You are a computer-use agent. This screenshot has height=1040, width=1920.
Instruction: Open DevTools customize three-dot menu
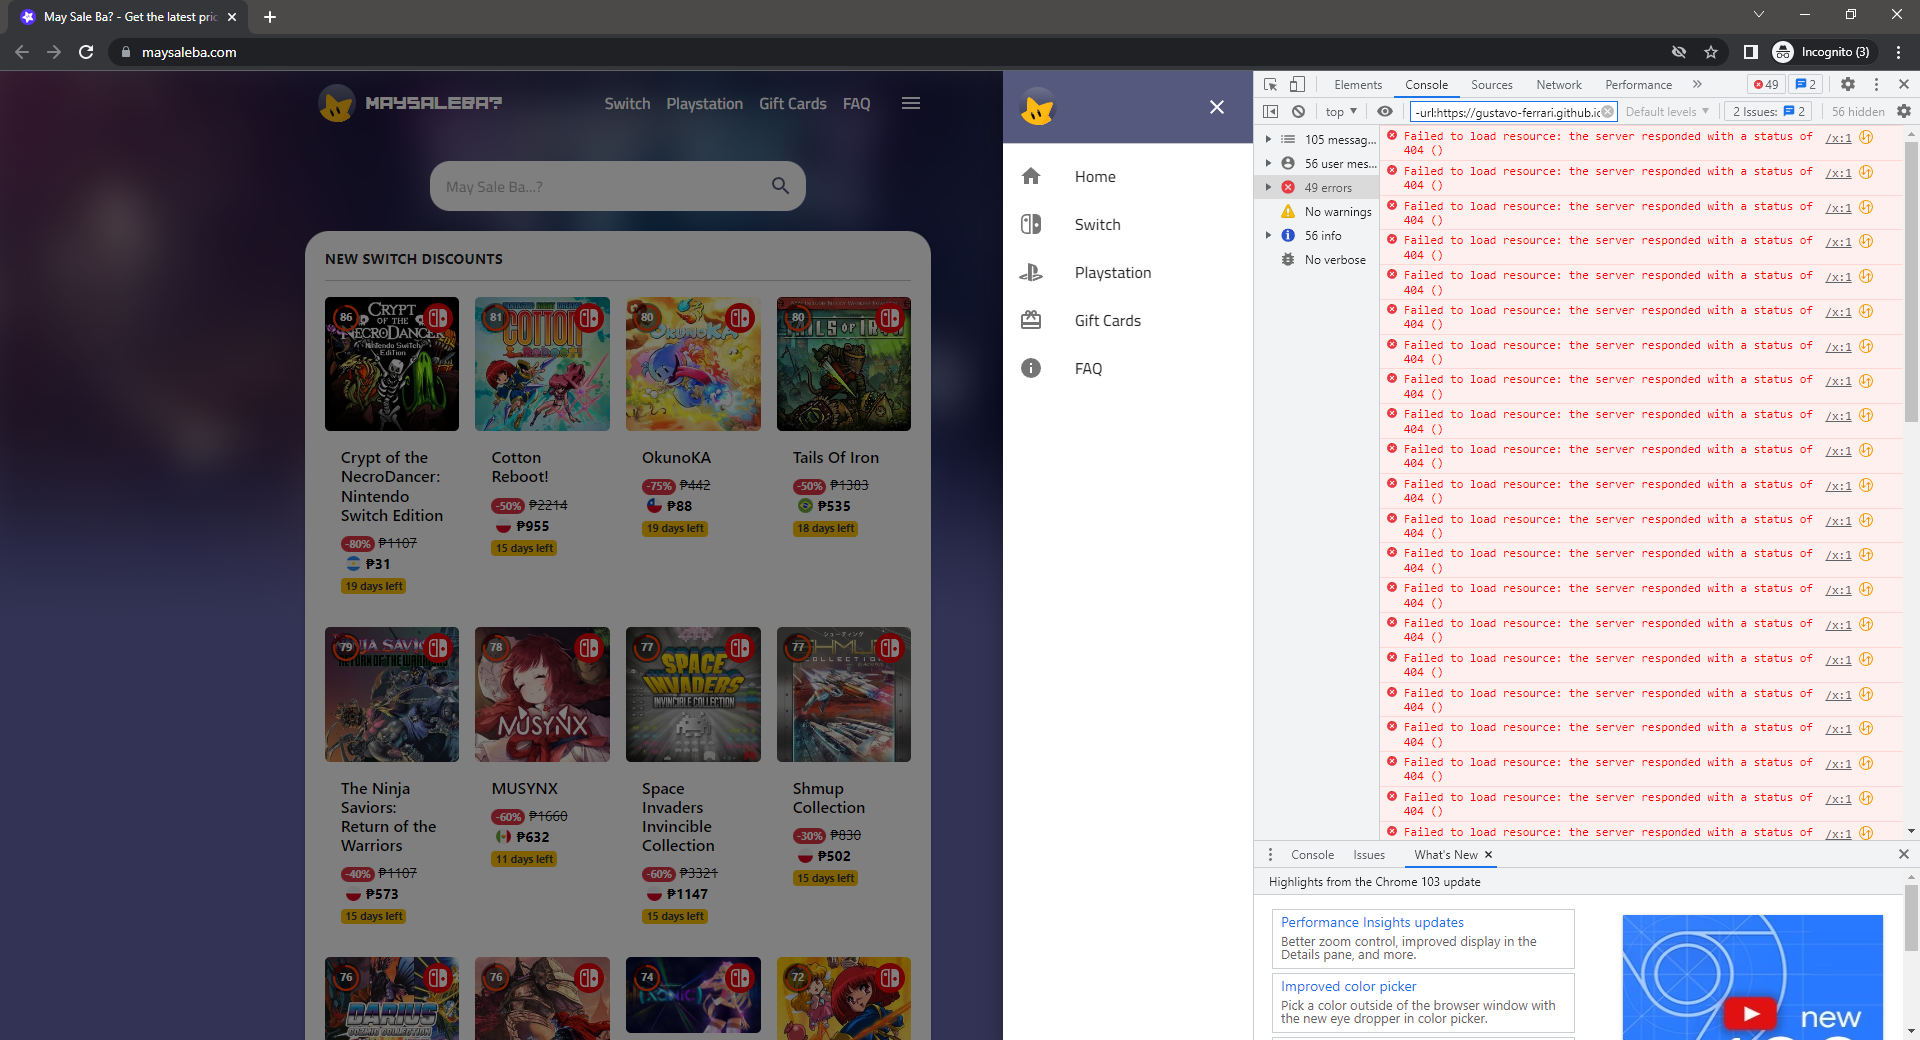click(1876, 85)
